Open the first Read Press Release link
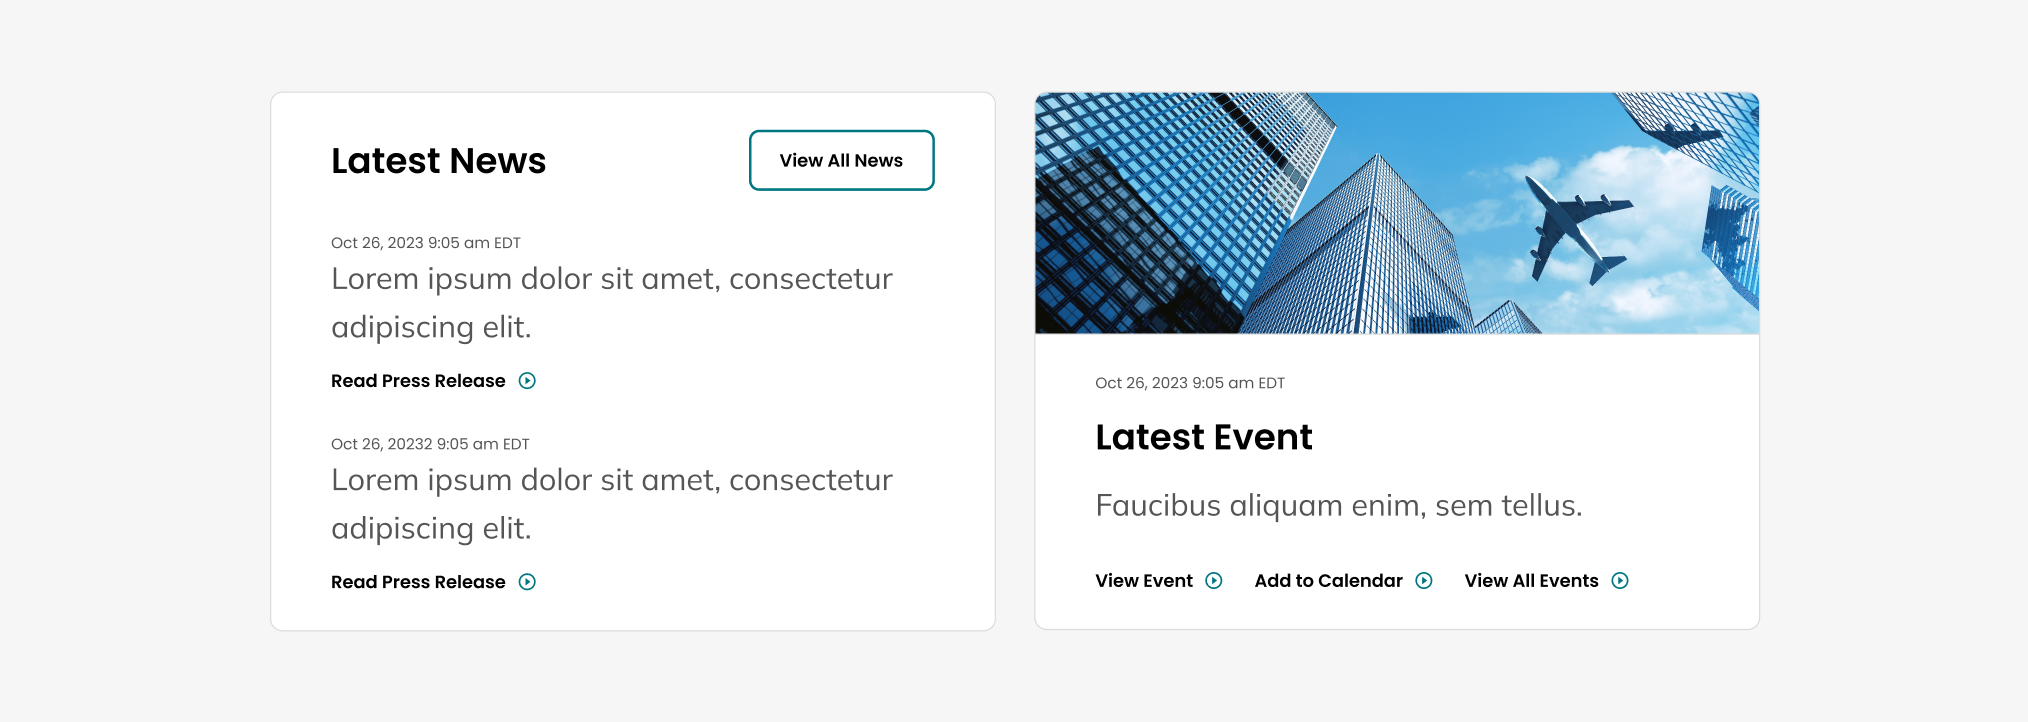This screenshot has width=2028, height=722. click(418, 381)
